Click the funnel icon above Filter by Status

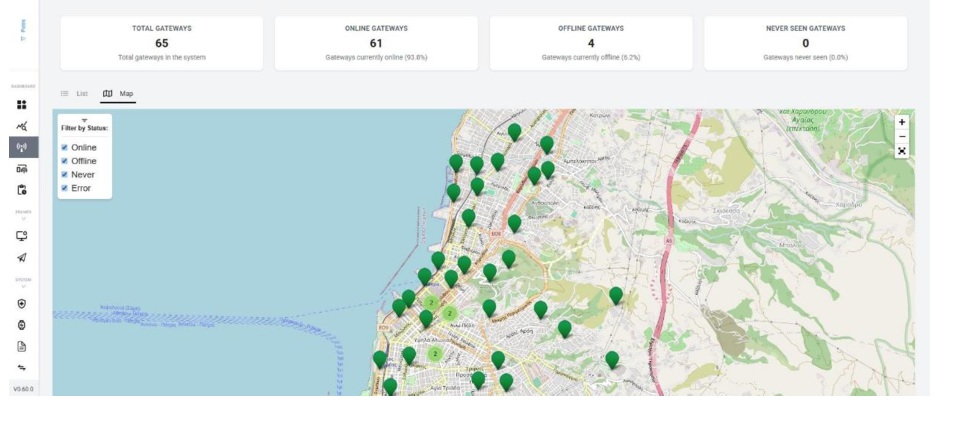(84, 120)
